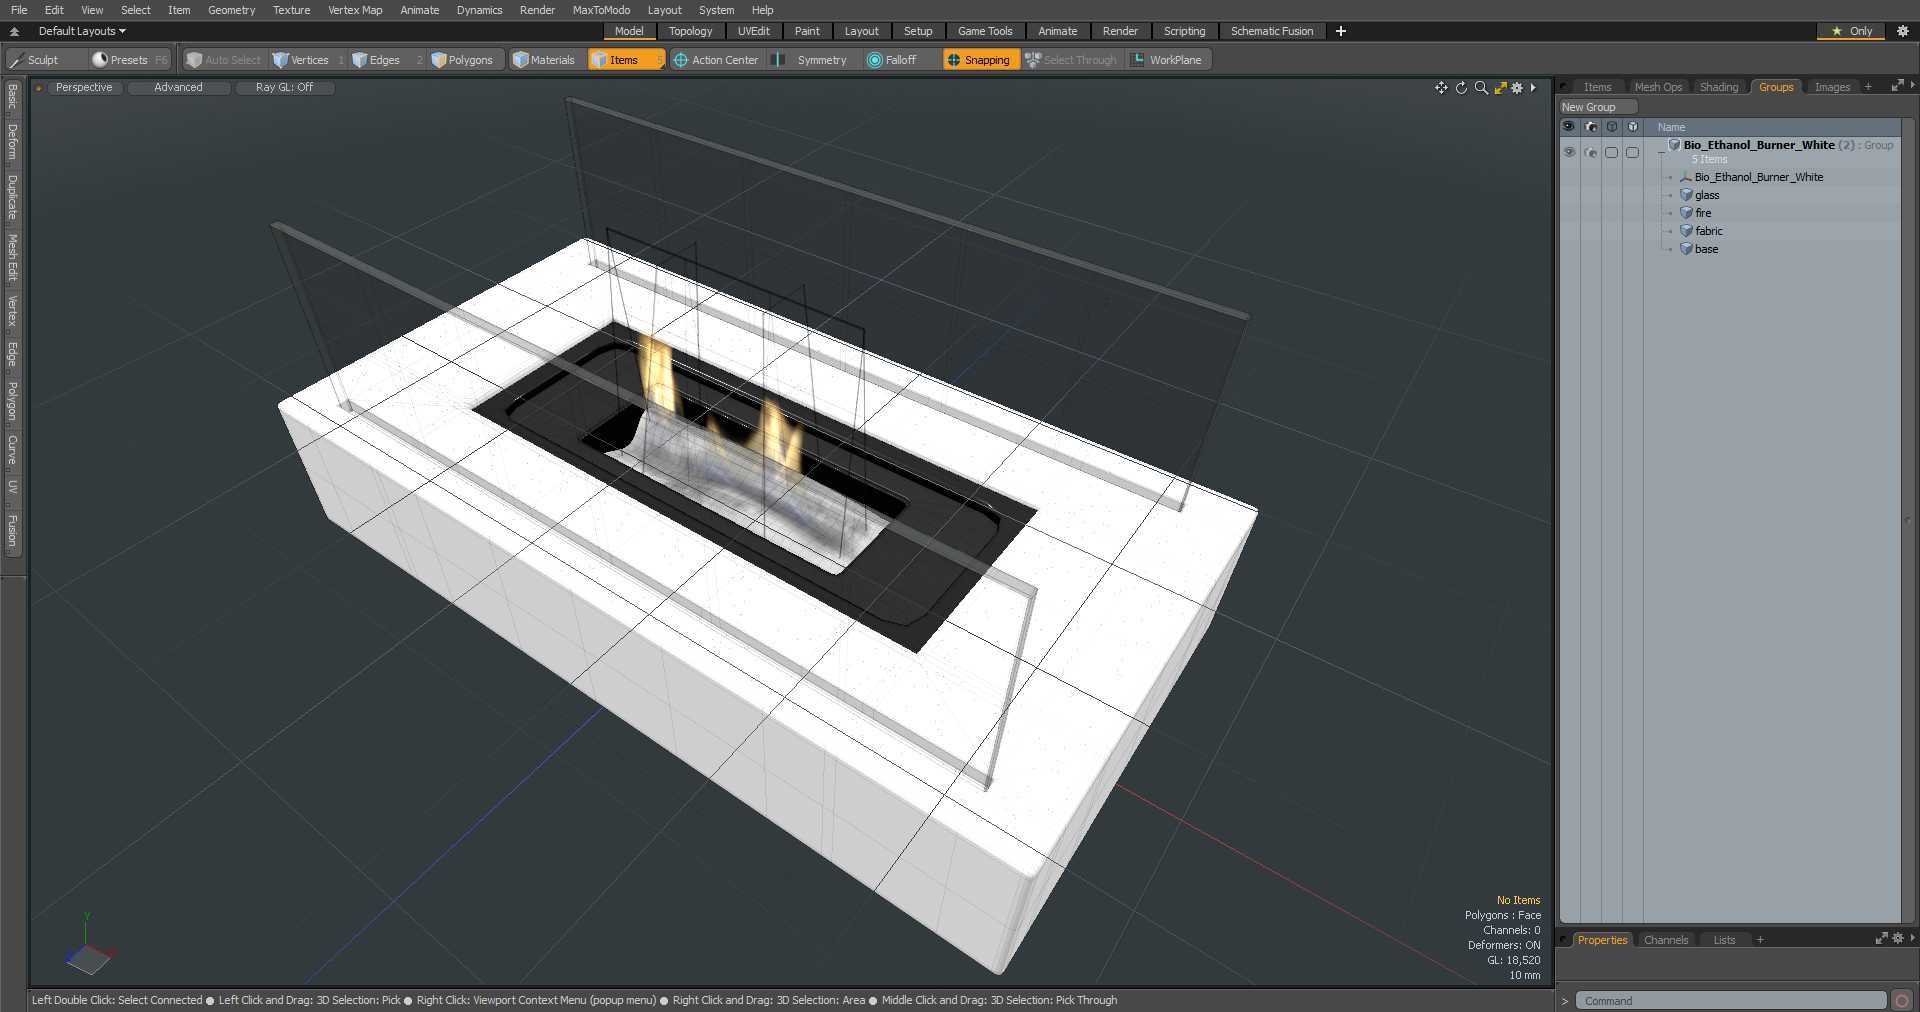Switch to the Shading panel tab
This screenshot has width=1920, height=1012.
coord(1718,87)
